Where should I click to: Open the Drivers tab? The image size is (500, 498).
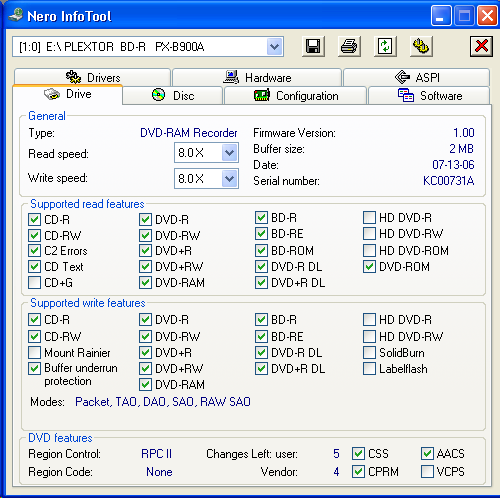[x=92, y=77]
